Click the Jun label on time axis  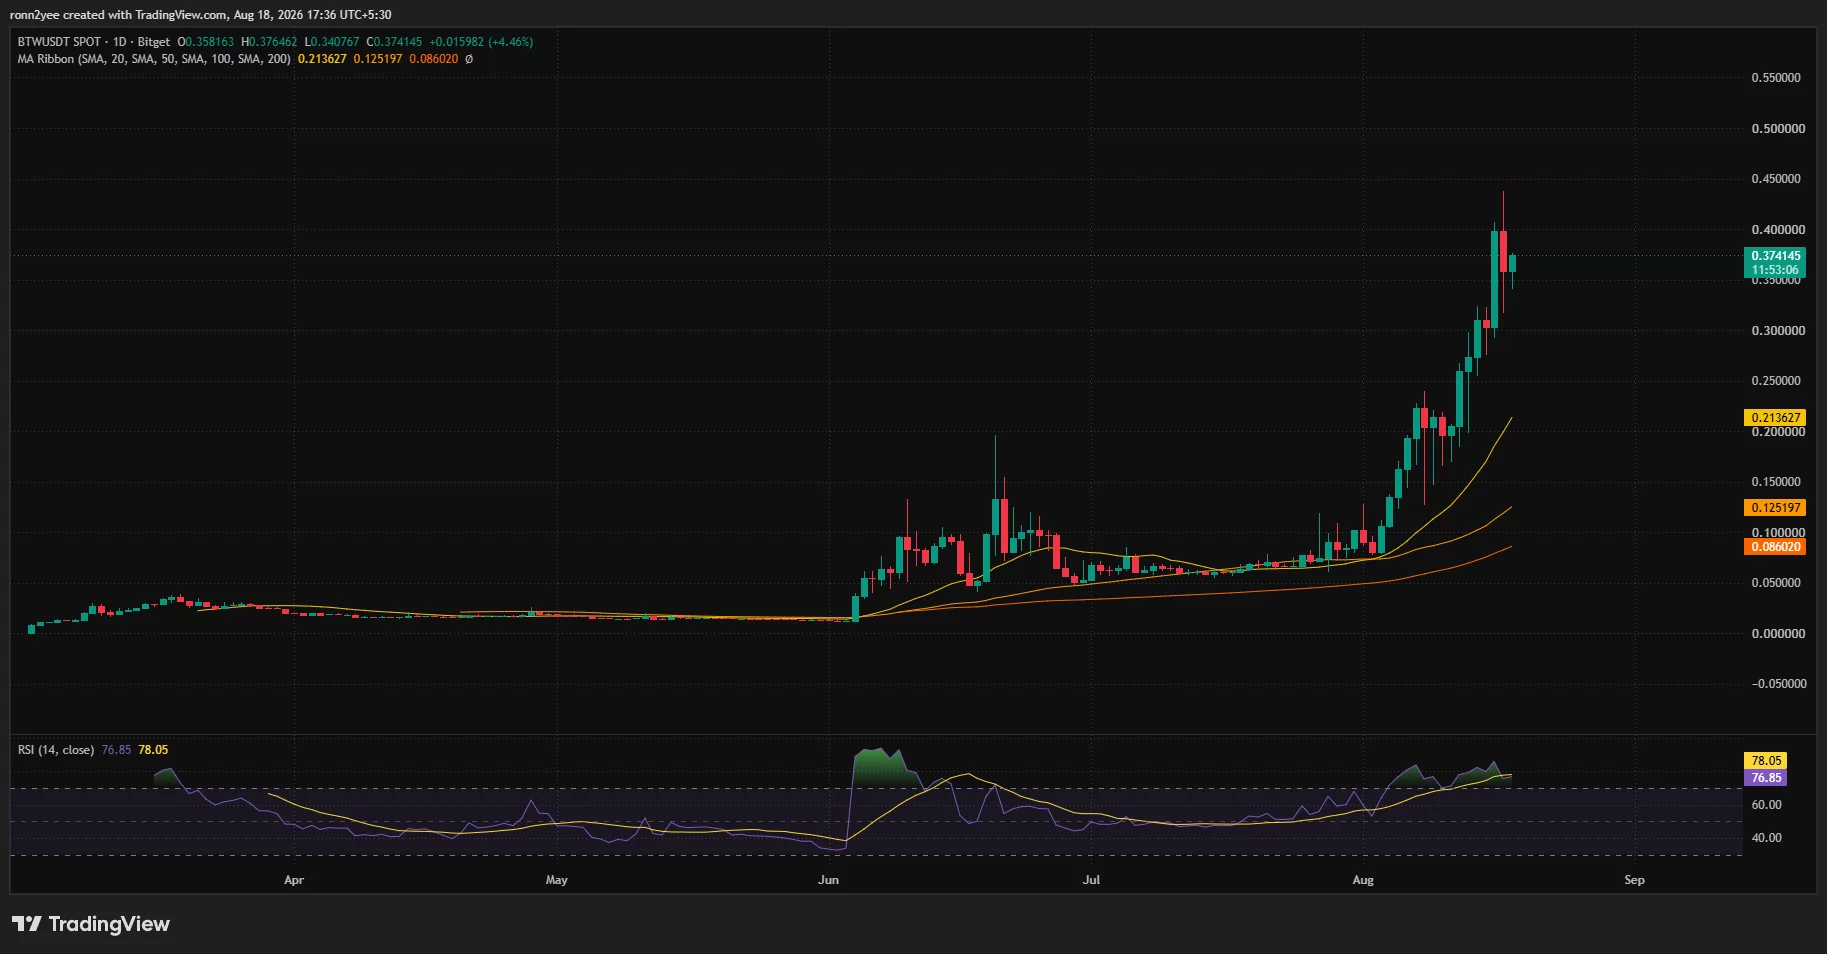[x=828, y=880]
